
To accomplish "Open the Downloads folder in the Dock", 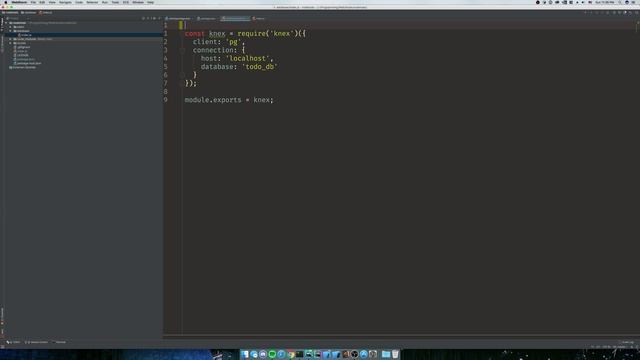I will coord(386,354).
